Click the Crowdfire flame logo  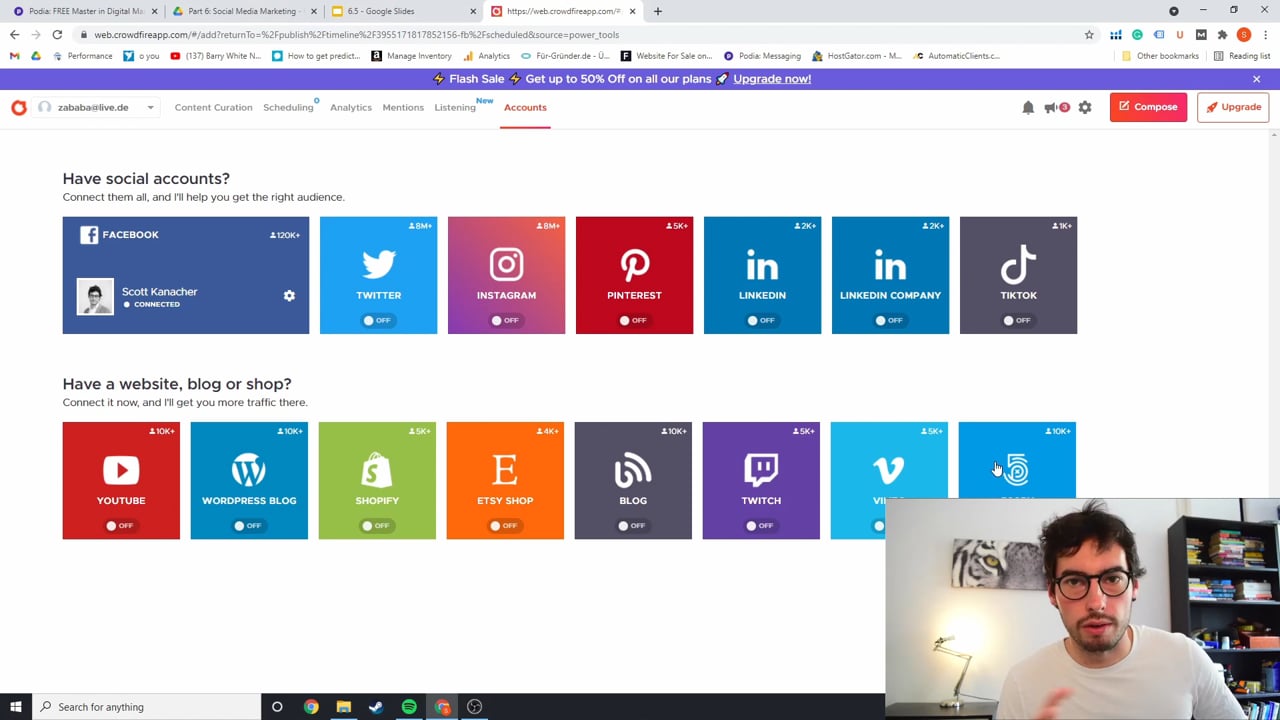click(19, 107)
